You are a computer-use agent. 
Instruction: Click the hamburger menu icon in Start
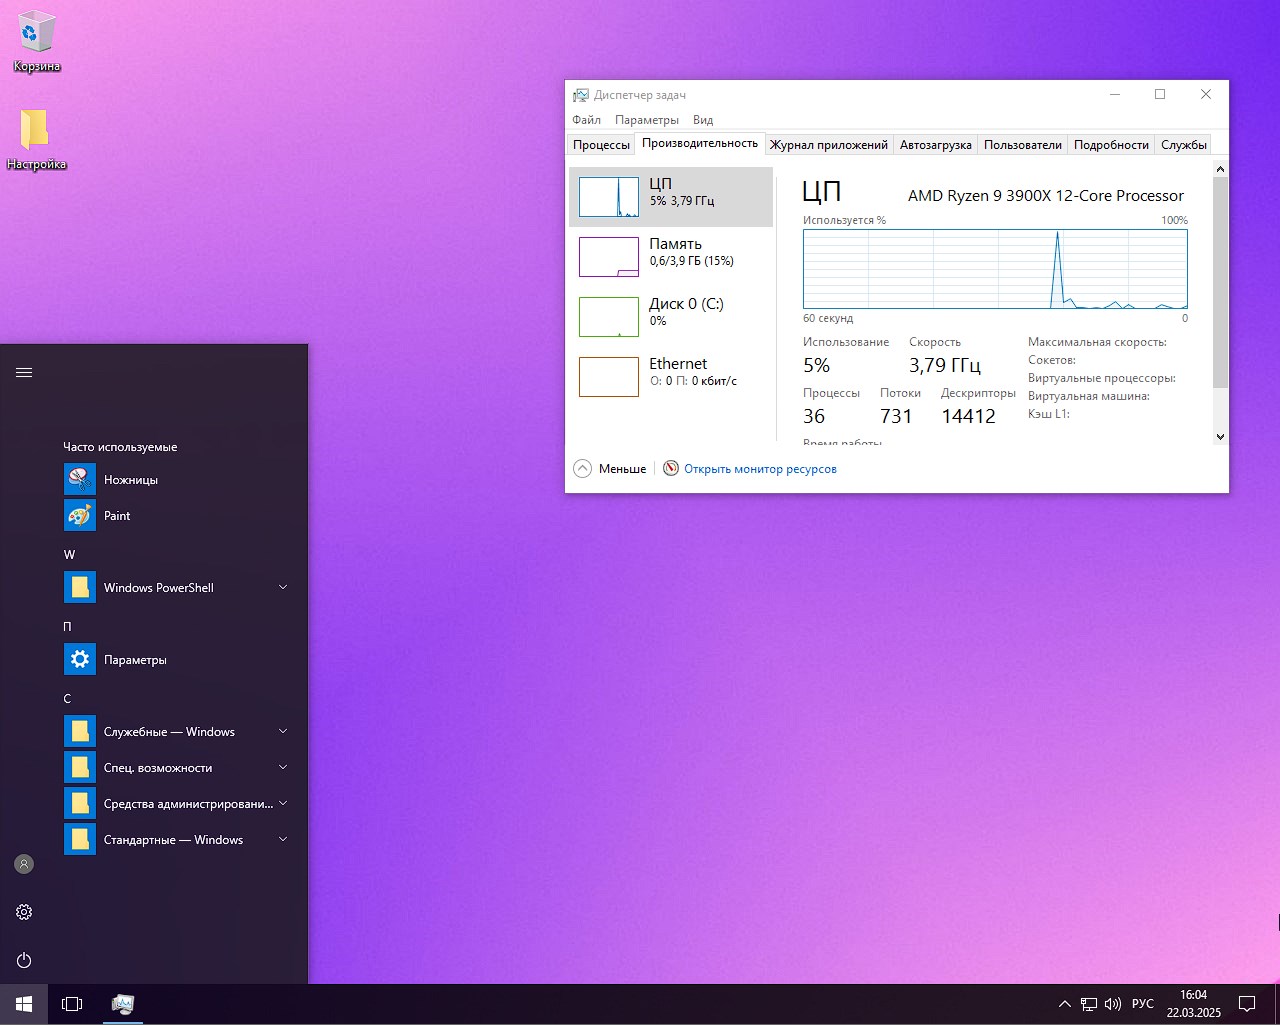[24, 372]
